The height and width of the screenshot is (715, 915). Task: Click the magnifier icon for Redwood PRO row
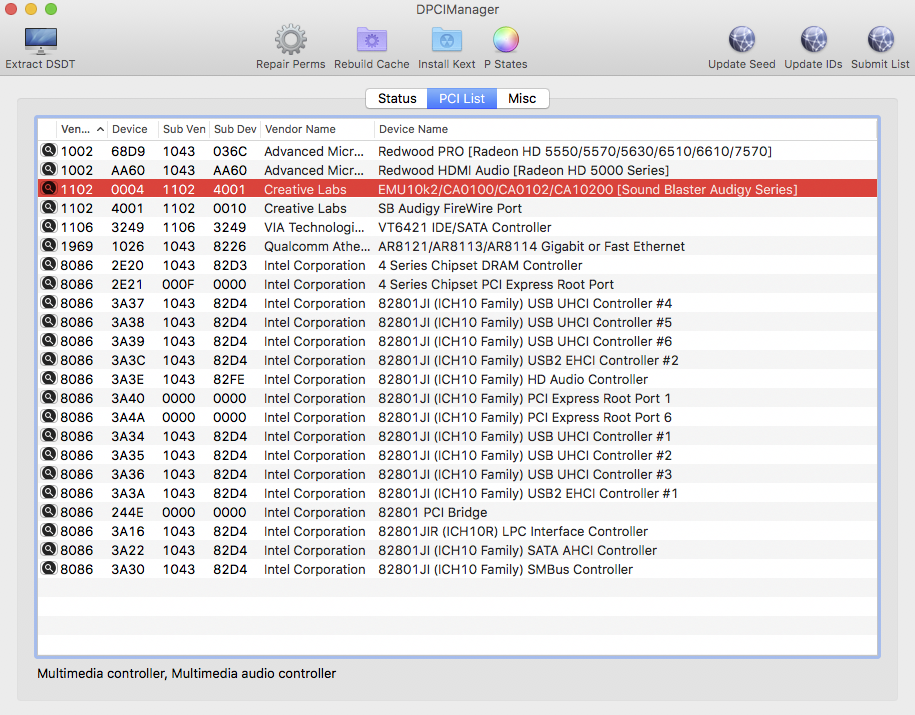pos(49,150)
